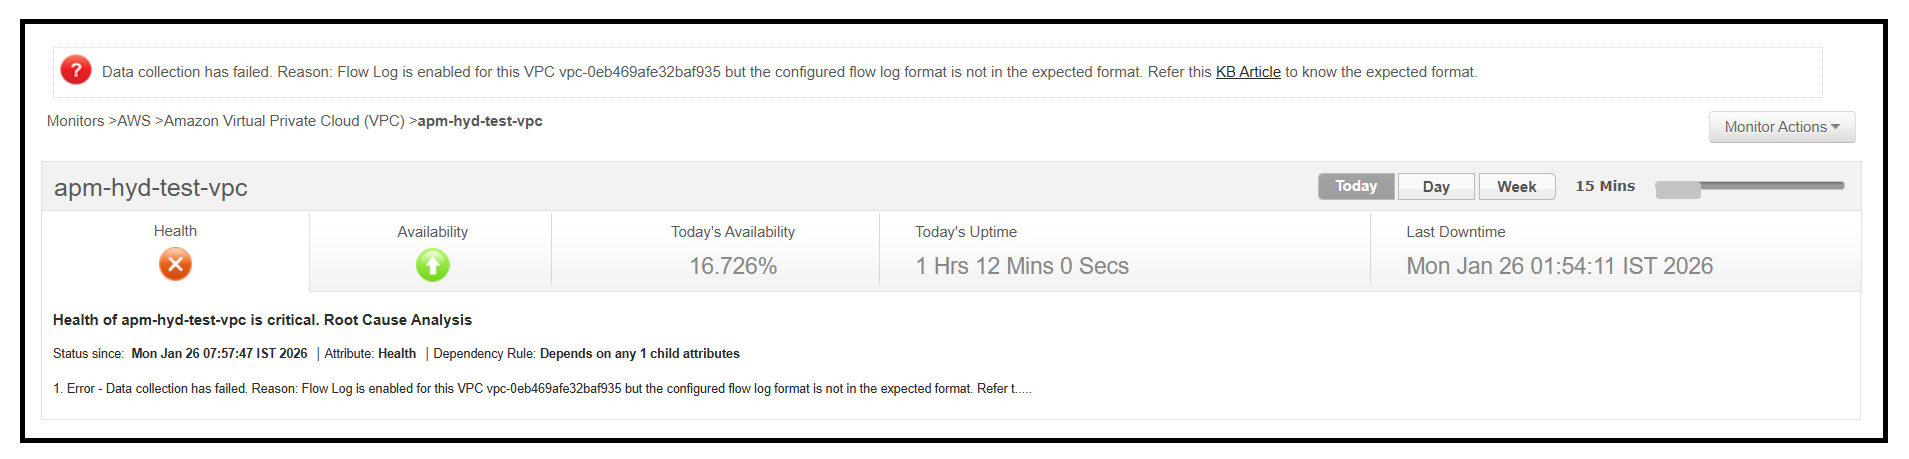
Task: Expand the Monitor Actions dropdown
Action: (1781, 127)
